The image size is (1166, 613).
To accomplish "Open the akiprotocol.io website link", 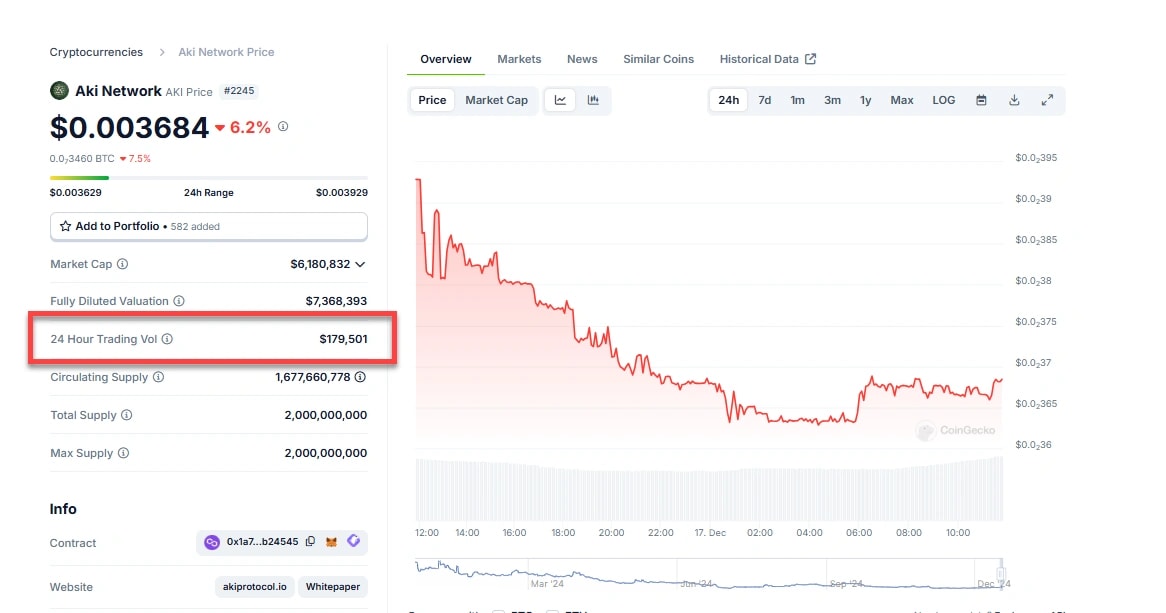I will tap(255, 587).
